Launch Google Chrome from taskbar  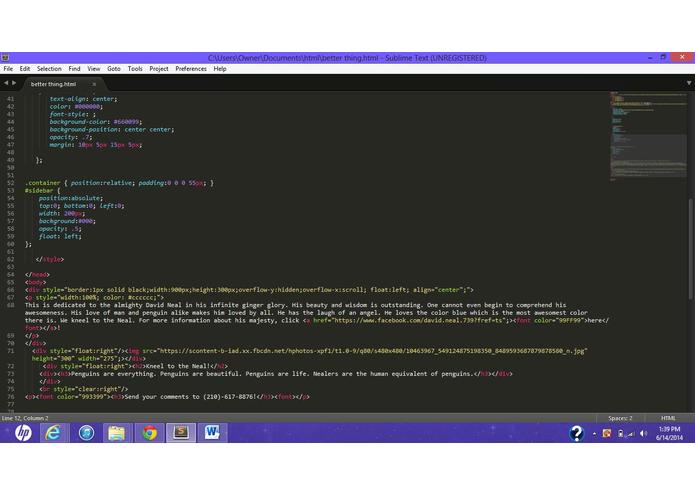[x=149, y=433]
